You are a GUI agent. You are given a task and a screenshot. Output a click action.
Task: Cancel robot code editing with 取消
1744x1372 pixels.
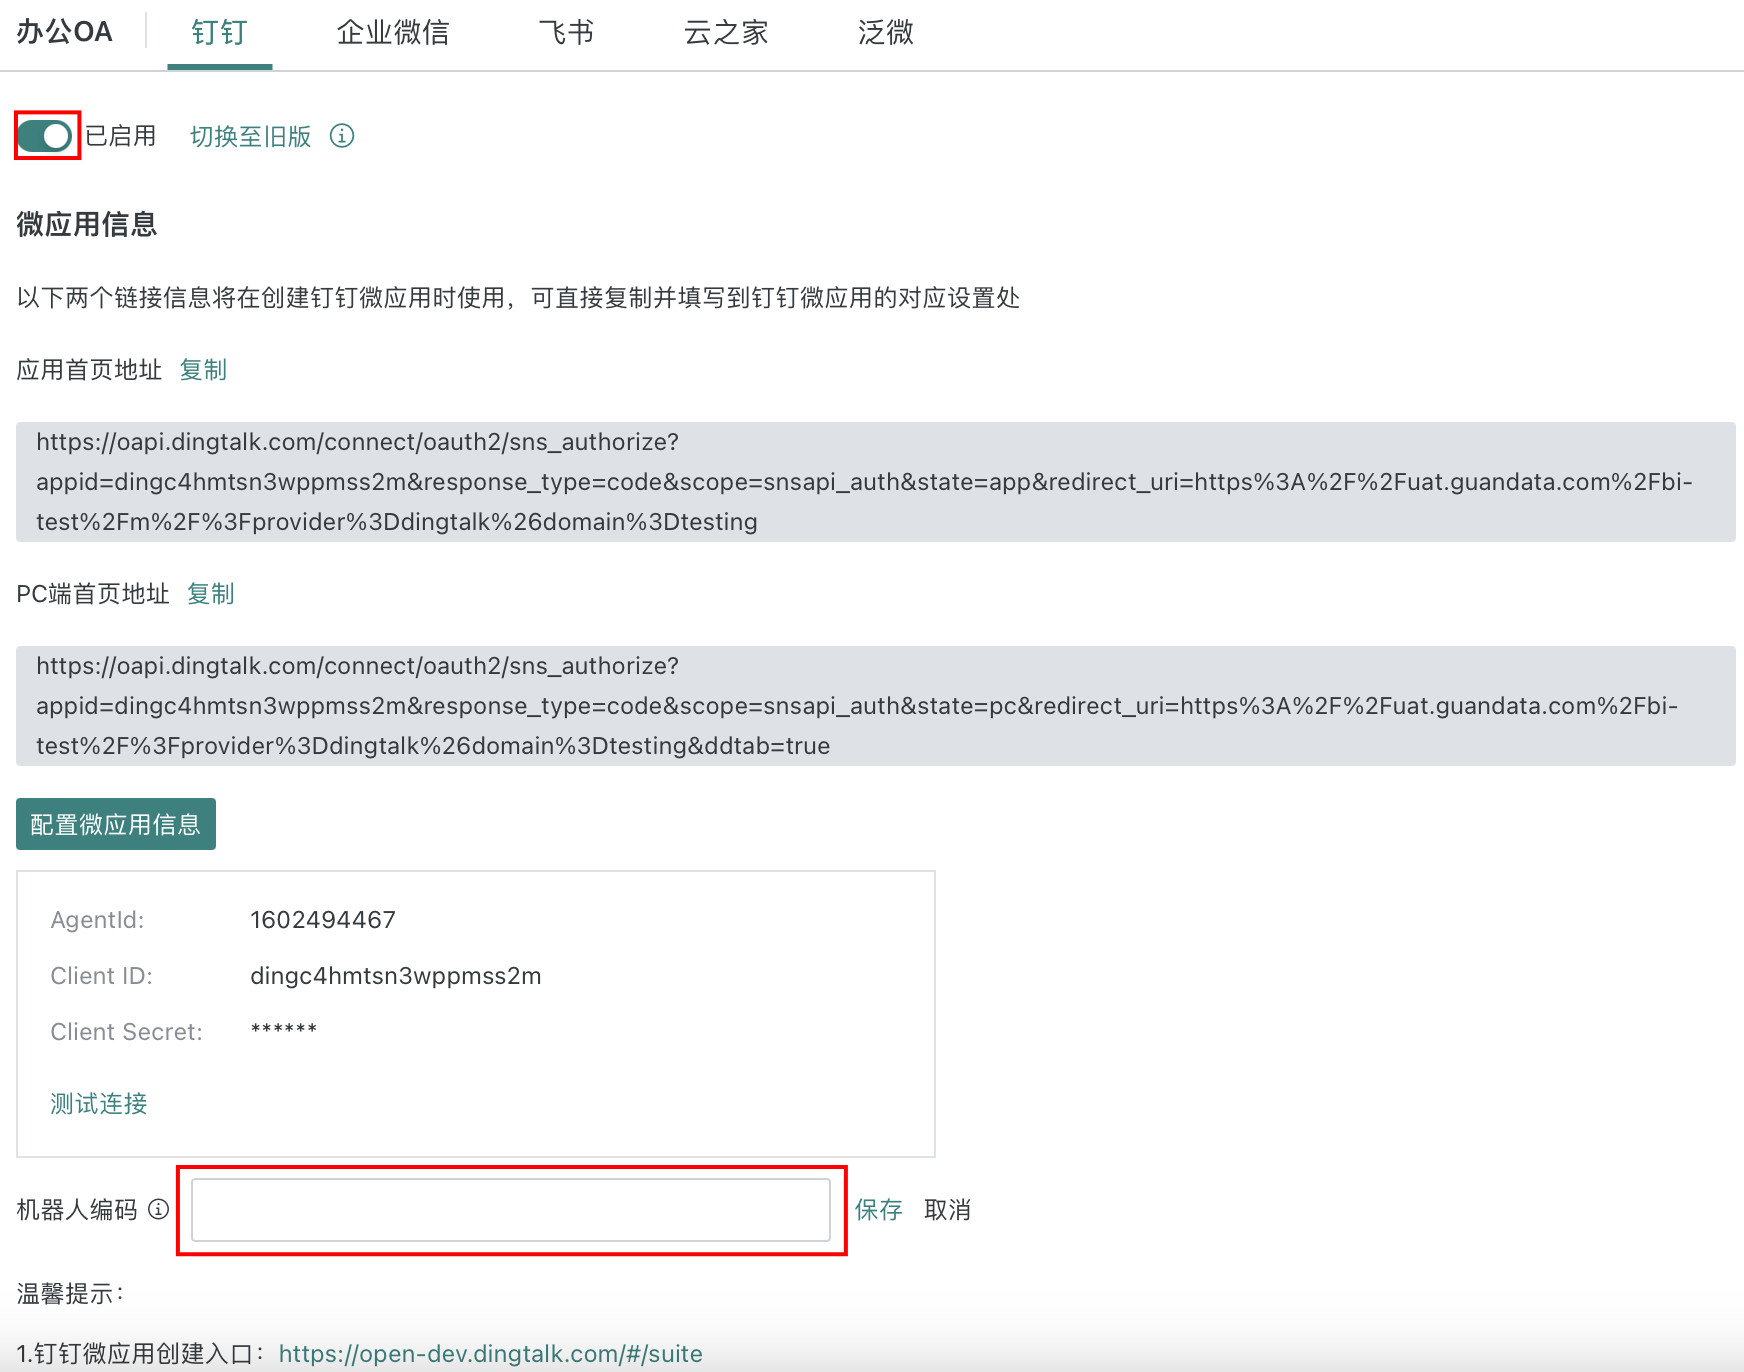click(947, 1210)
